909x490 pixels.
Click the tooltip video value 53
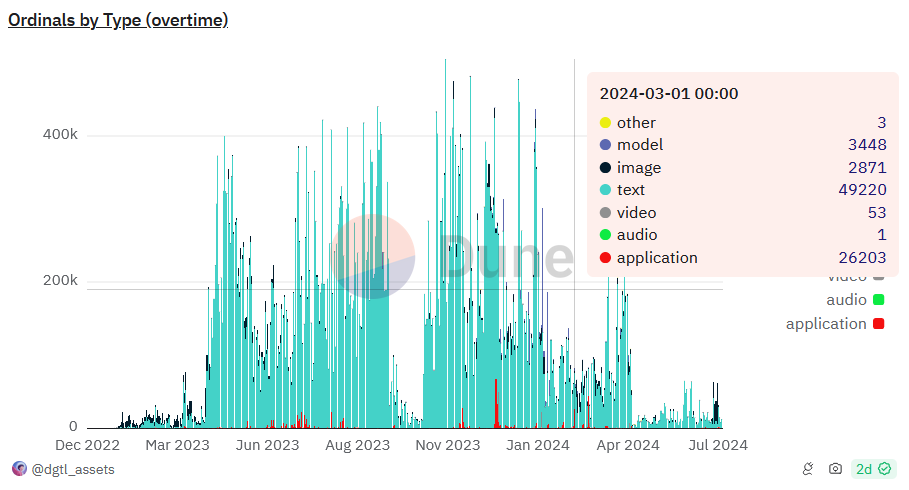(877, 213)
